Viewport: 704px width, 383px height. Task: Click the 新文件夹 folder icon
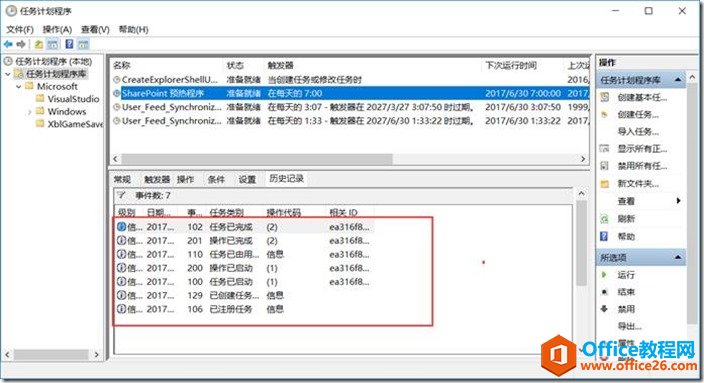(x=605, y=184)
